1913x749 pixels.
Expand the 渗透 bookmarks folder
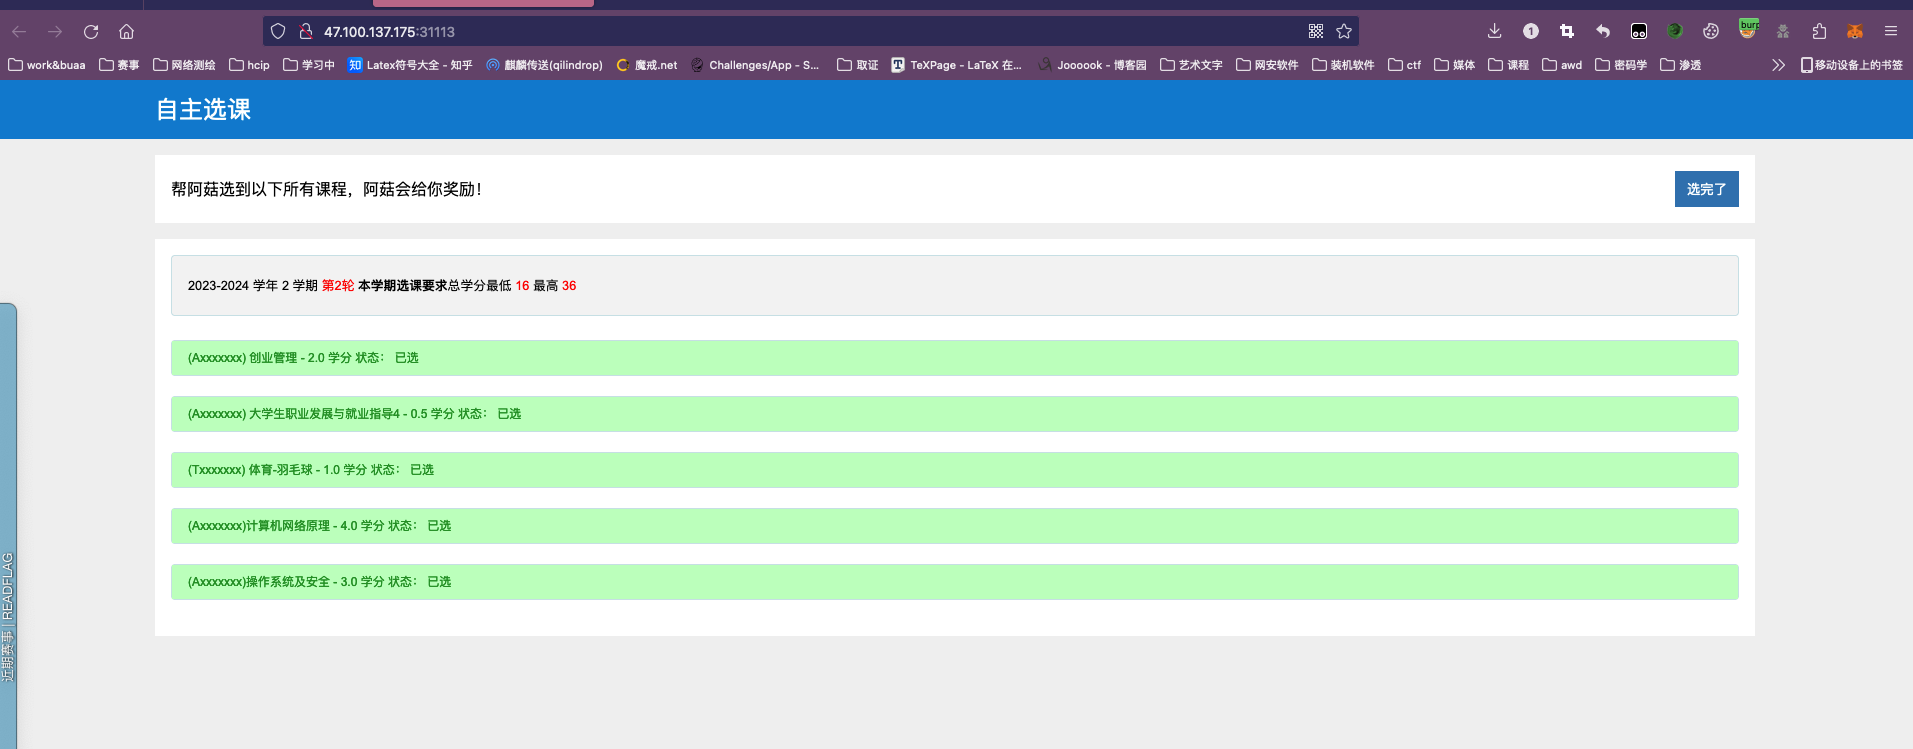click(x=1680, y=65)
